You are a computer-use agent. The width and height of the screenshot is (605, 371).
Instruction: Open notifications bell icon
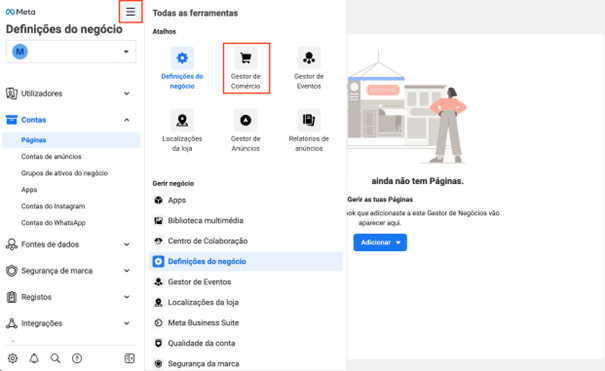point(34,358)
